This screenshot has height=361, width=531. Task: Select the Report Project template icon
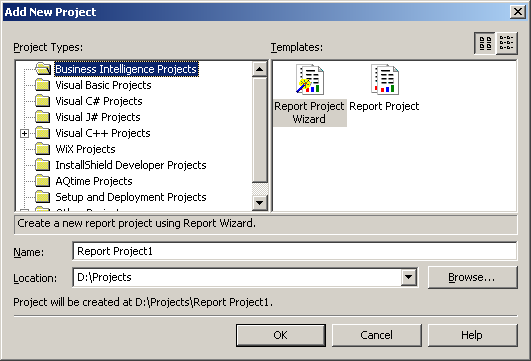pyautogui.click(x=385, y=80)
